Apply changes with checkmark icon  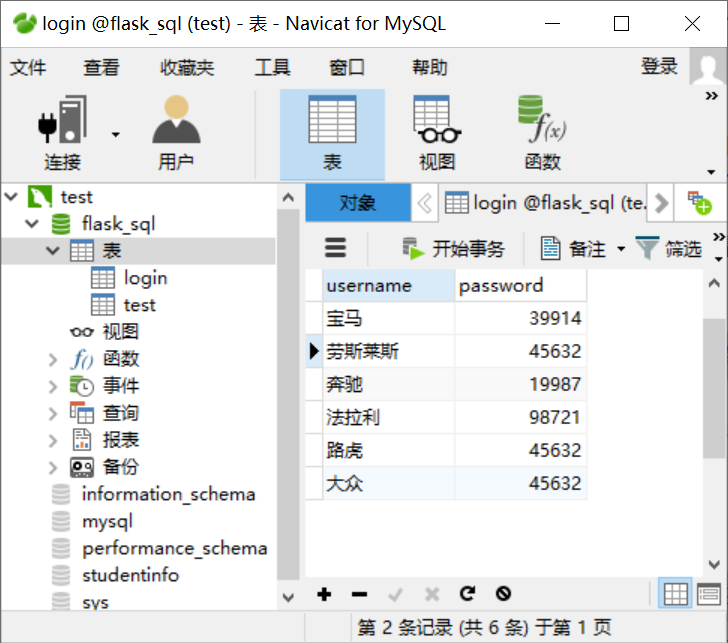point(396,594)
